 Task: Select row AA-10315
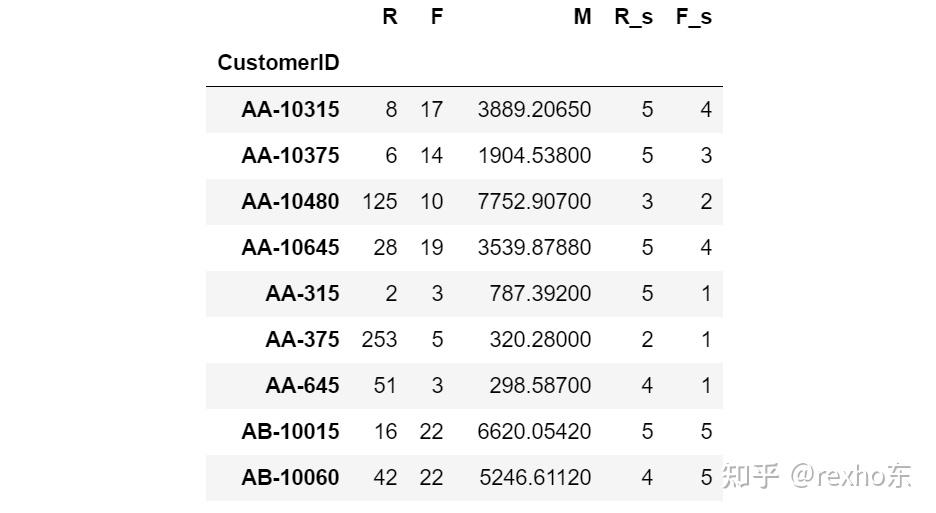pos(290,109)
